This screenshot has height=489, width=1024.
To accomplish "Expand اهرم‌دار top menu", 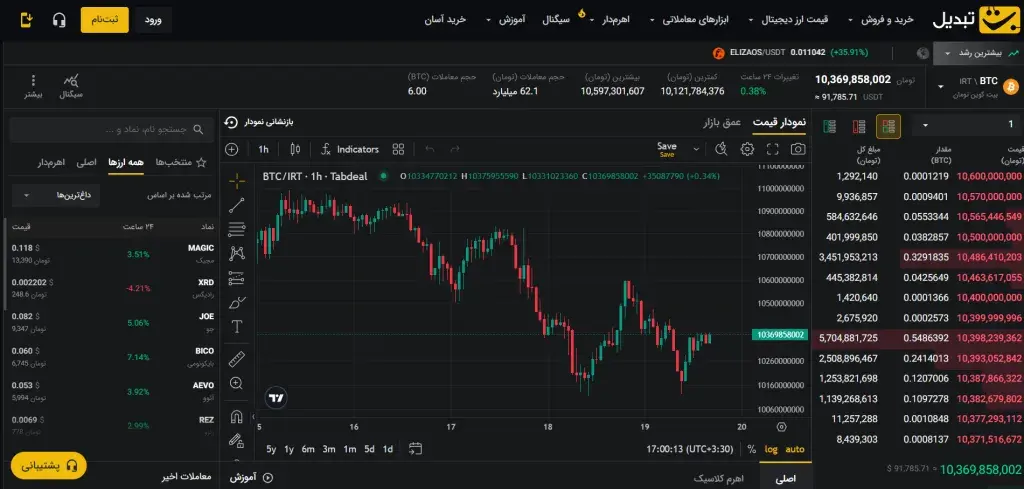I will click(609, 20).
